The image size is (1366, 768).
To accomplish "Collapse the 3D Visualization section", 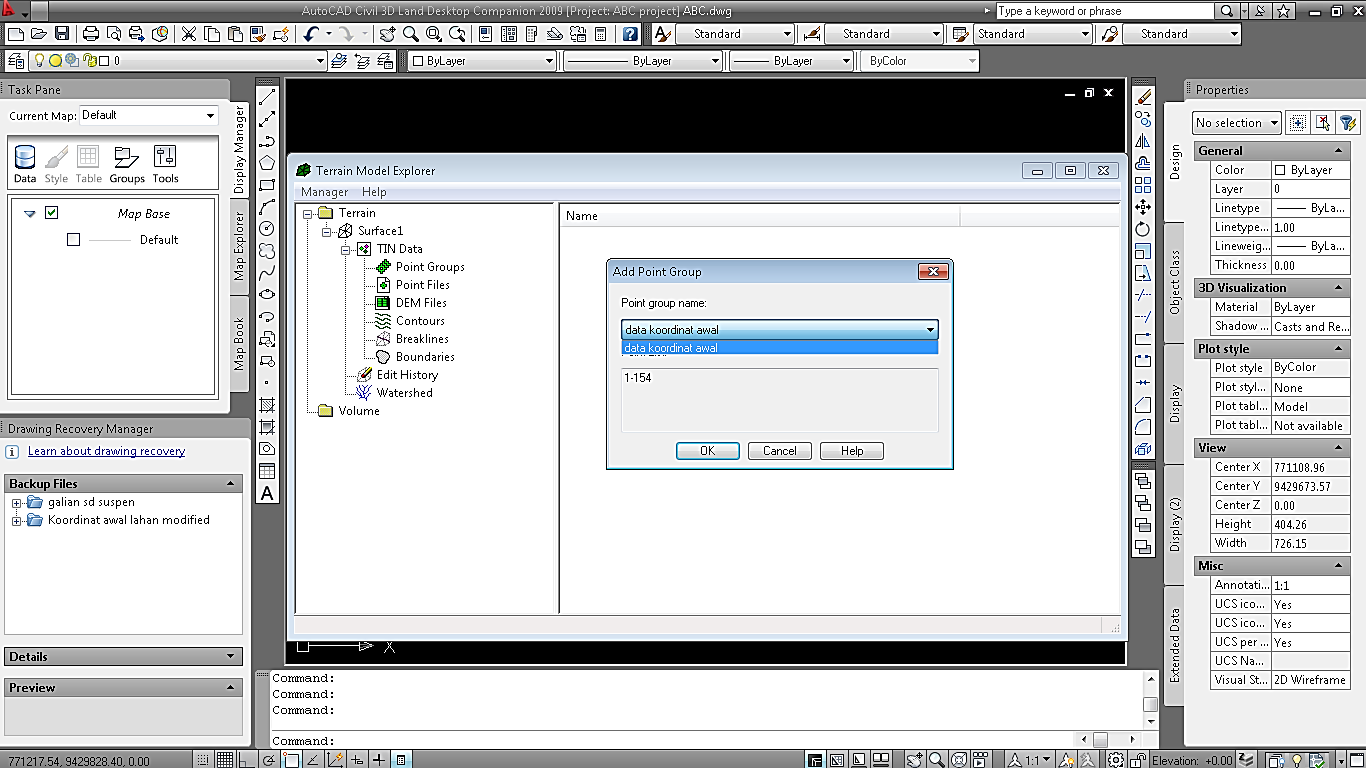I will (x=1338, y=288).
